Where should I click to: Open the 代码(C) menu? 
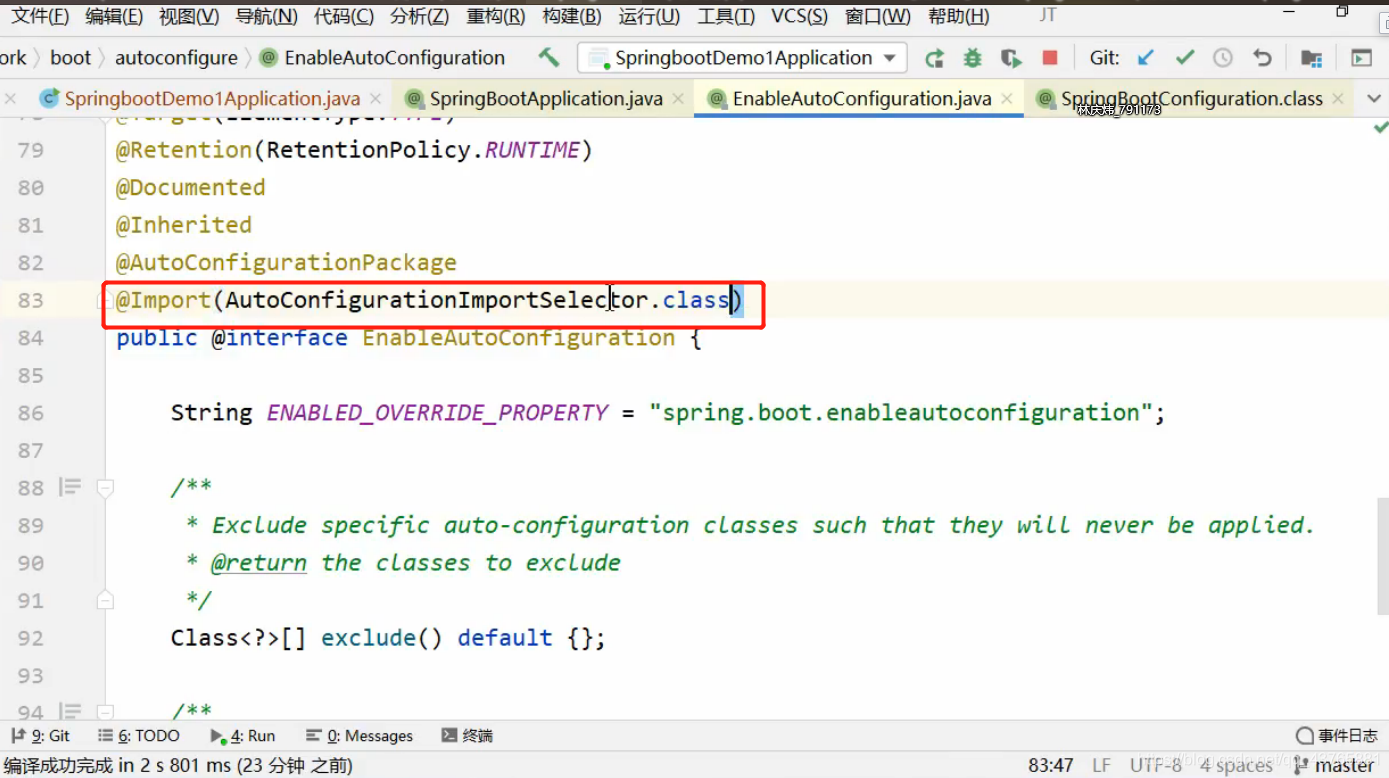343,16
